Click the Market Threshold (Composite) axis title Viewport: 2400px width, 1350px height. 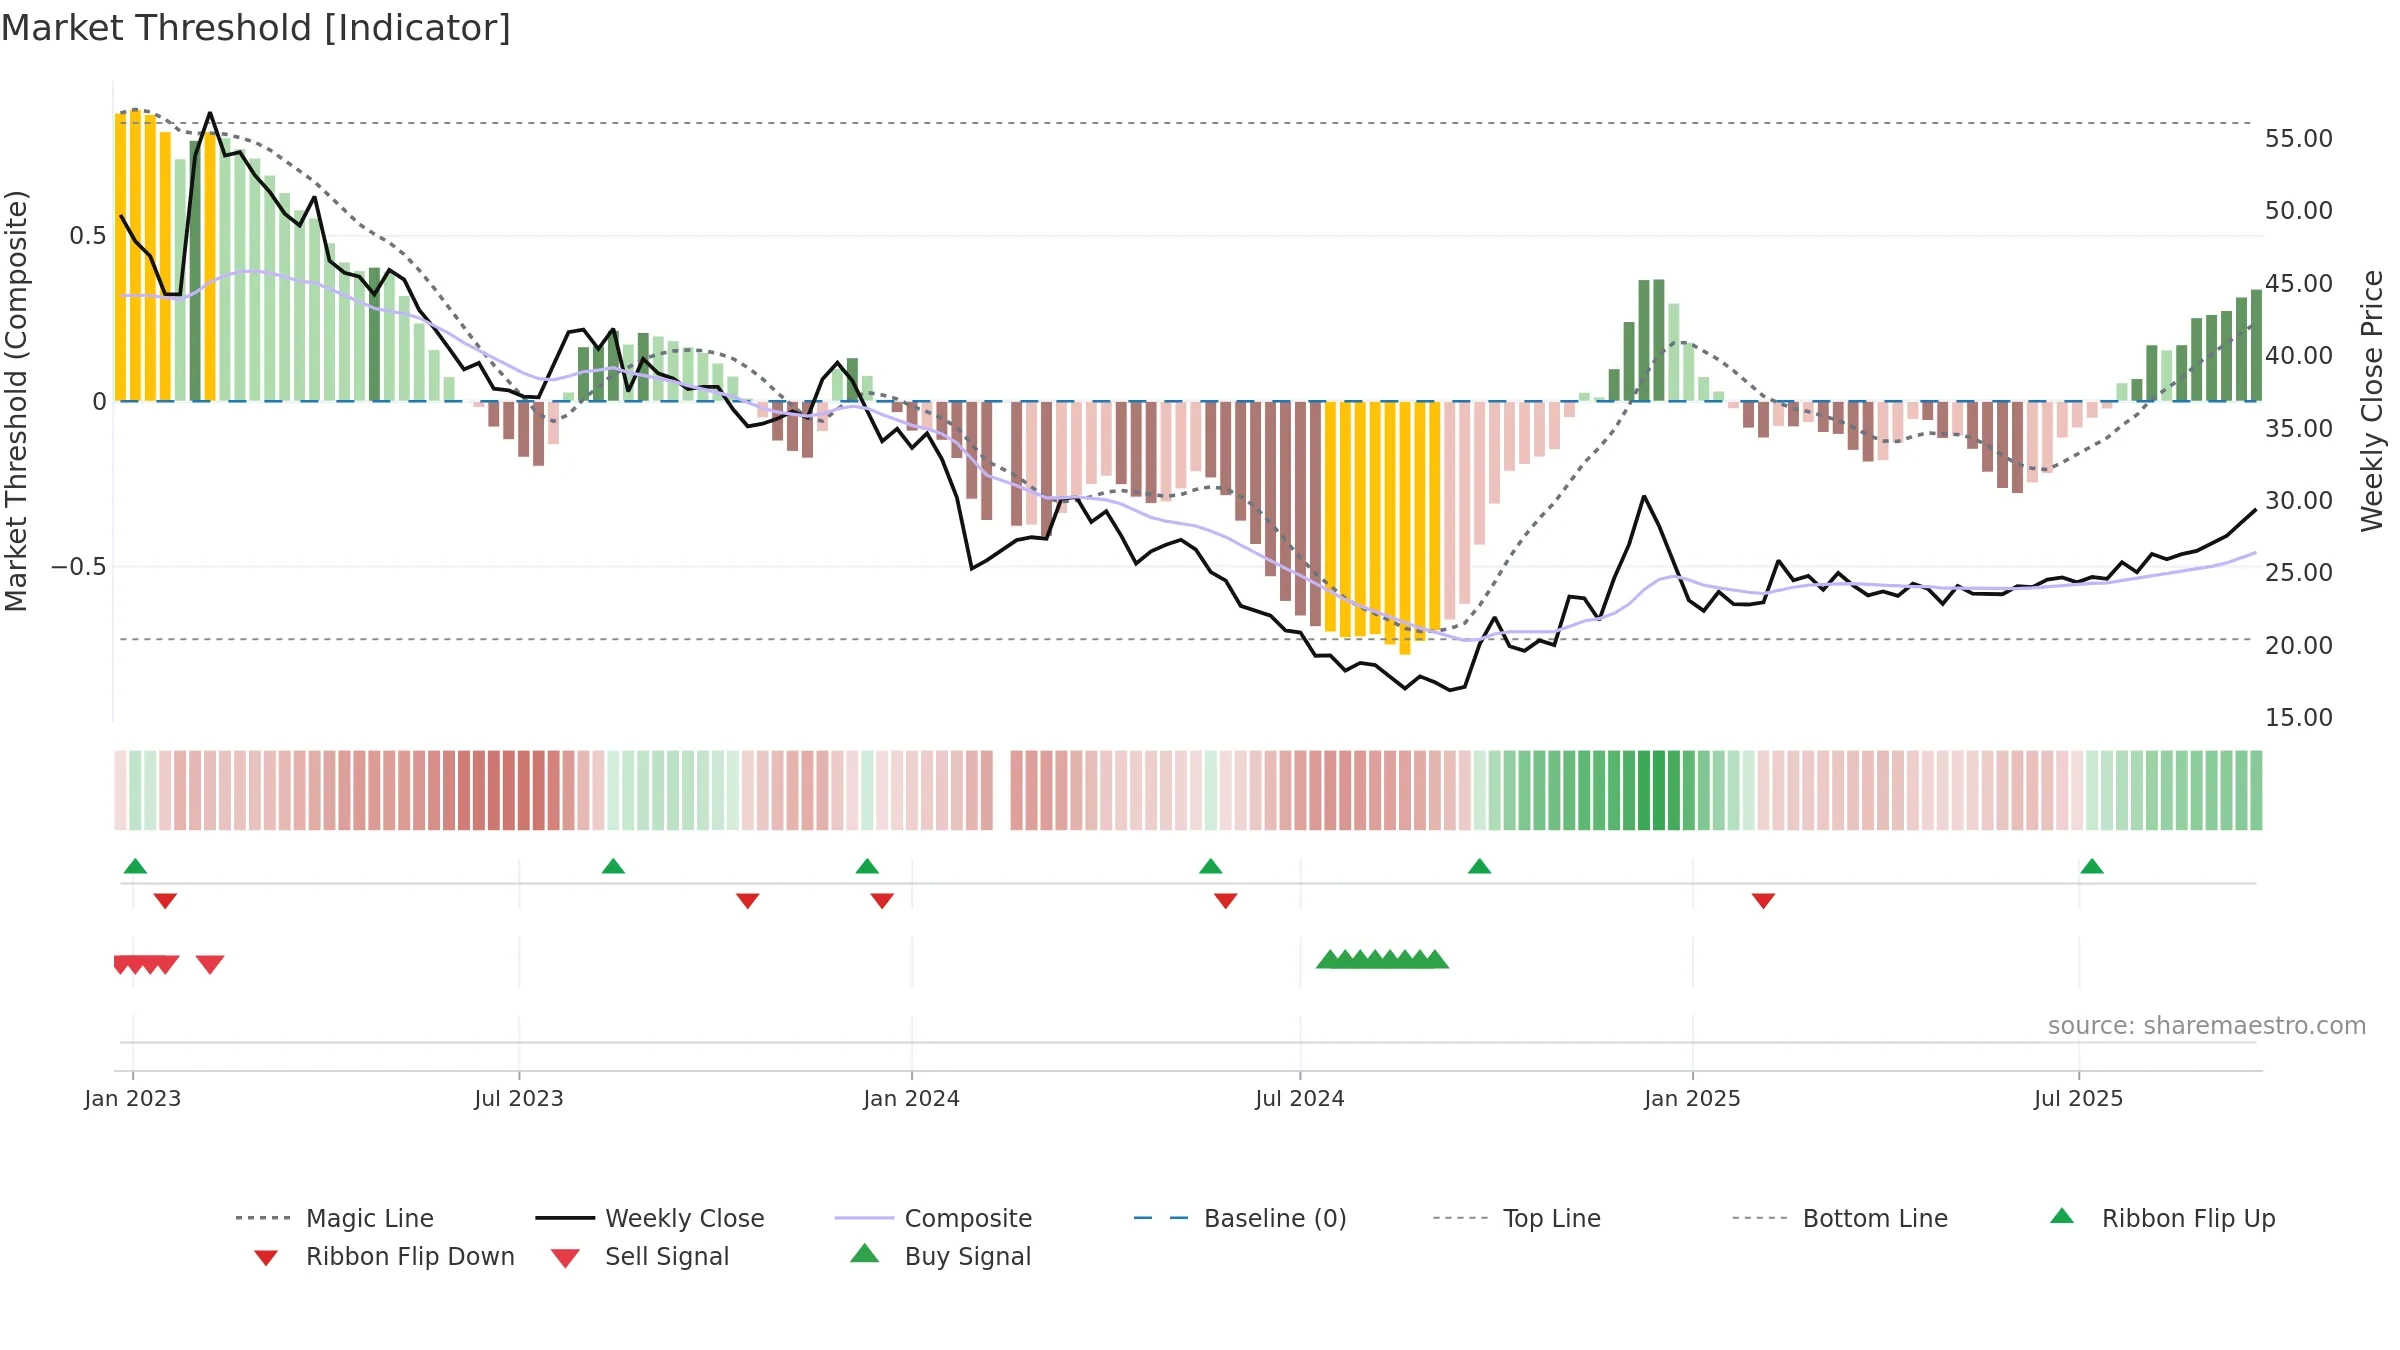16,400
